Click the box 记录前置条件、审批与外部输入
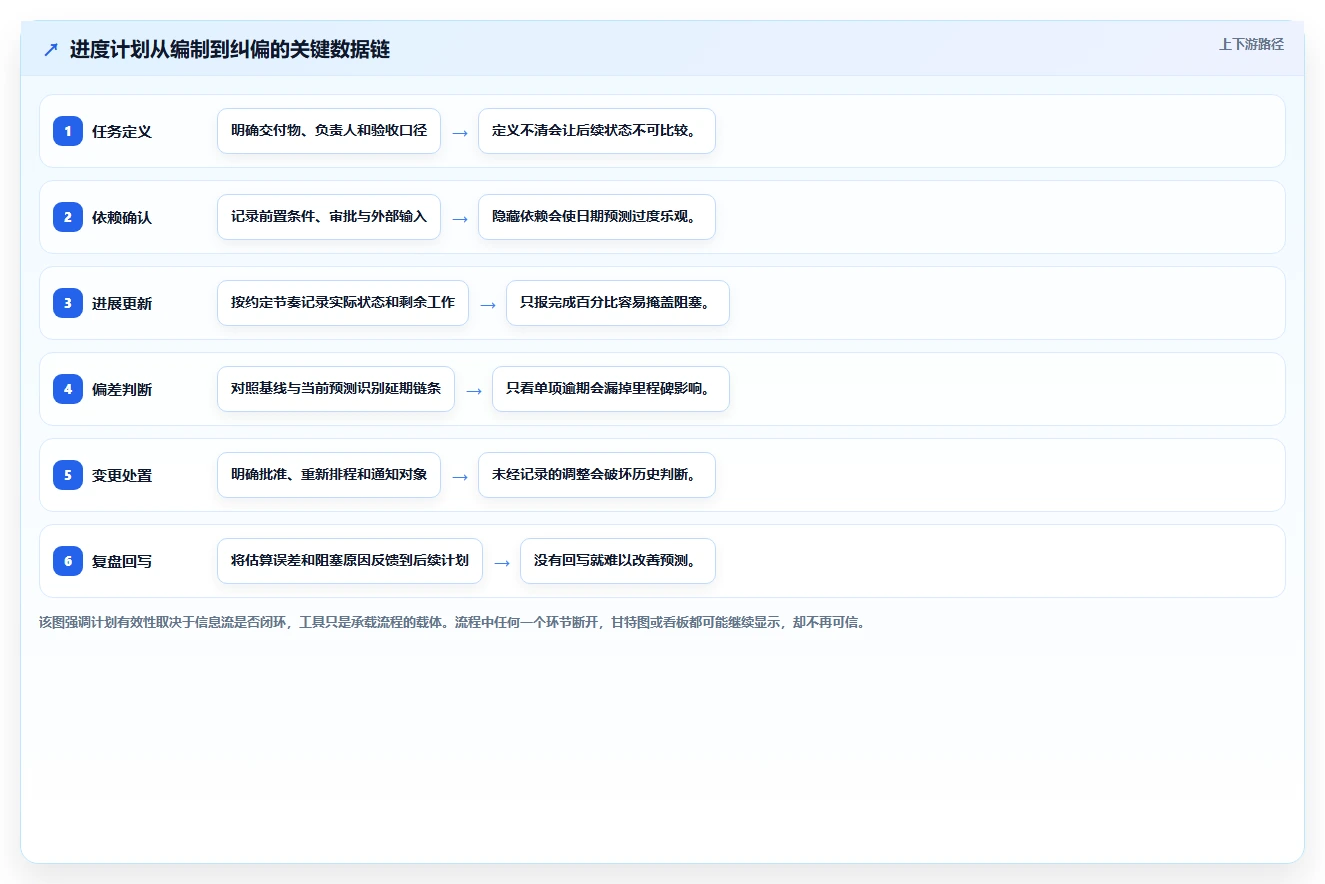 coord(329,217)
